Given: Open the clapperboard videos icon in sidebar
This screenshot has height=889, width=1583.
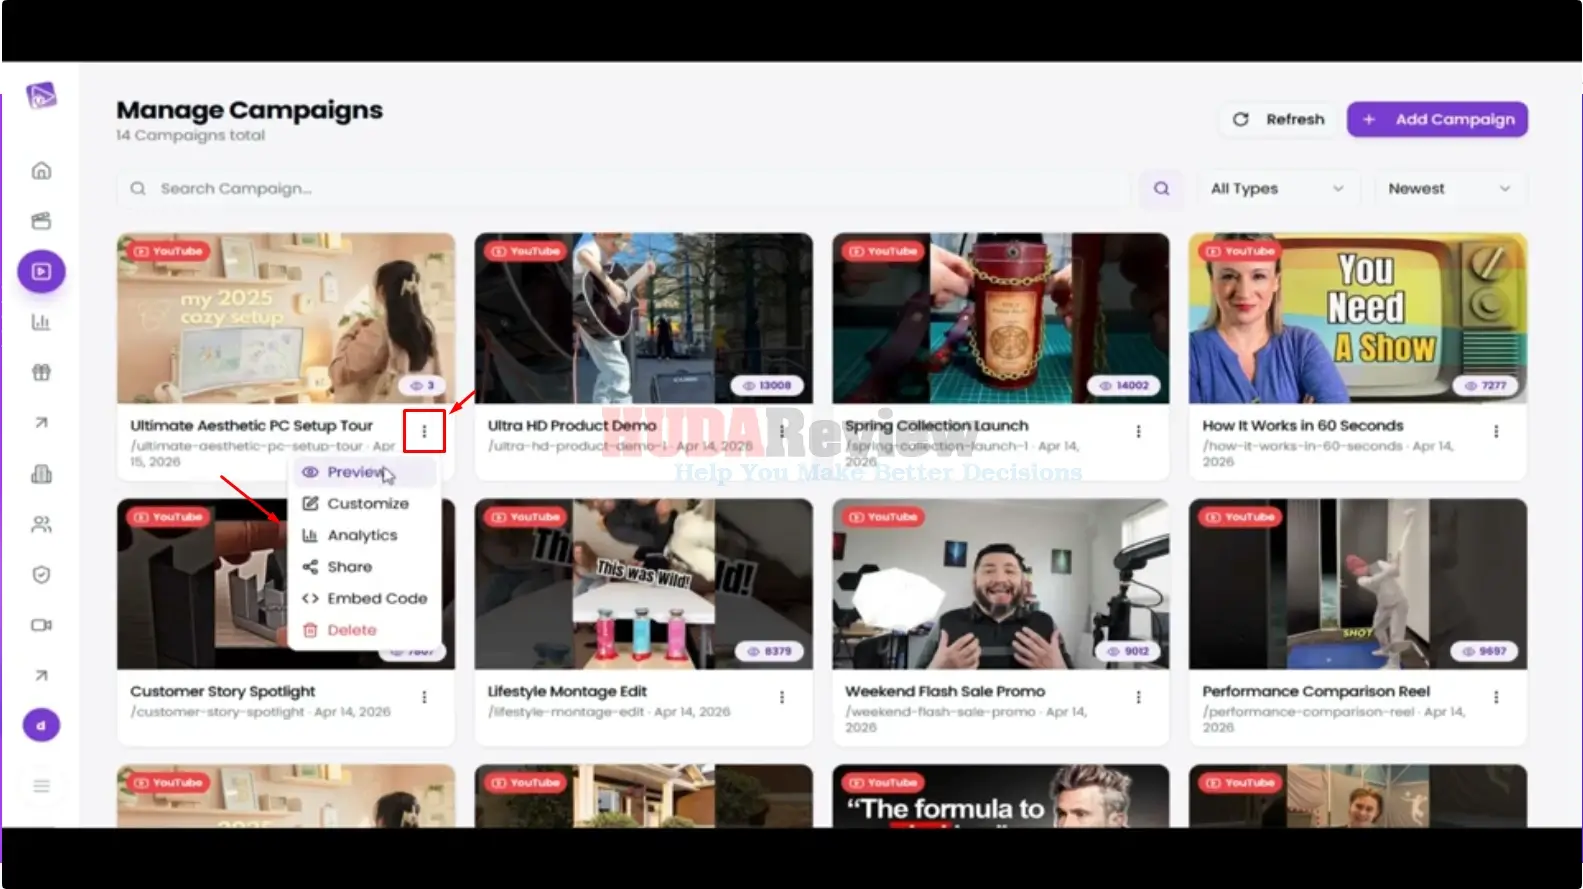Looking at the screenshot, I should click(x=41, y=221).
